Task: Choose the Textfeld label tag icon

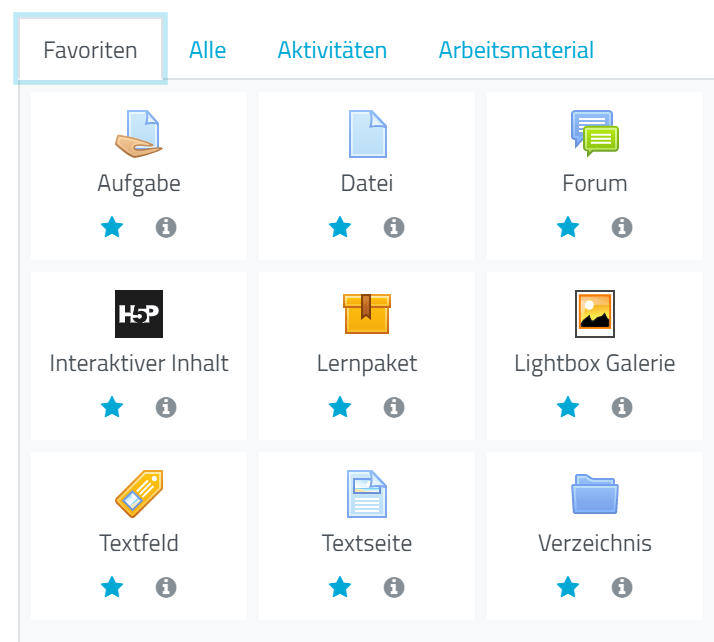Action: coord(139,494)
